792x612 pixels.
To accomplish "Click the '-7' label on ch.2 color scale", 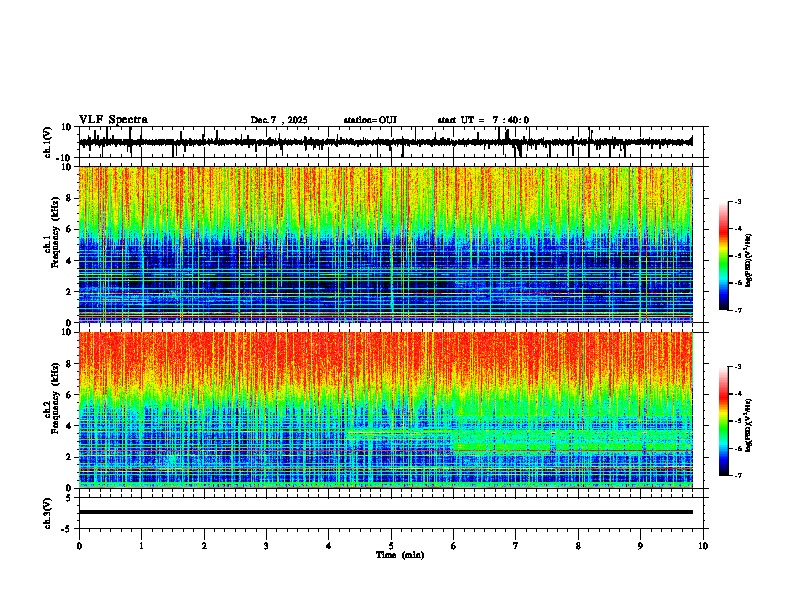I will (x=738, y=476).
